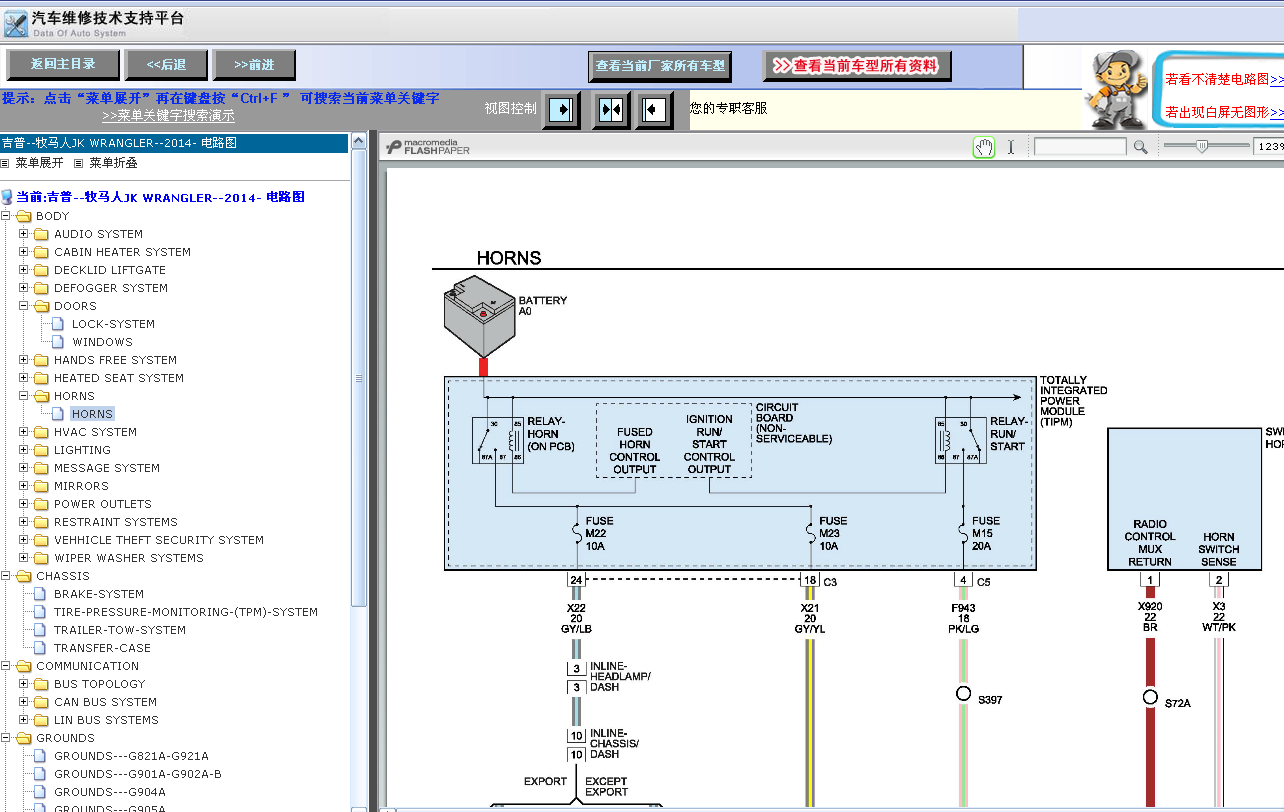The height and width of the screenshot is (812, 1284).
Task: Click the 查看当前车型所有资料 button
Action: [857, 66]
